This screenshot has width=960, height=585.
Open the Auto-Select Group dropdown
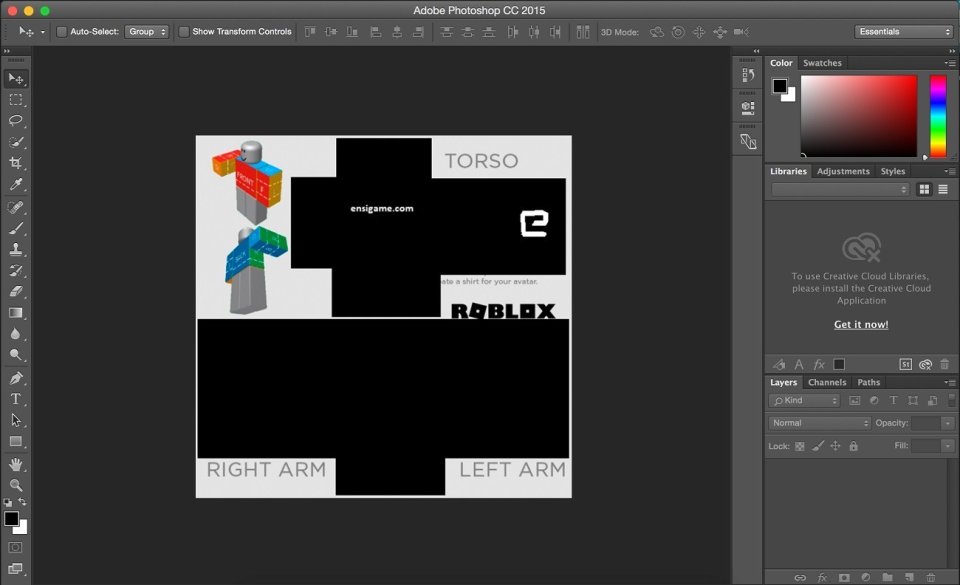[x=147, y=32]
